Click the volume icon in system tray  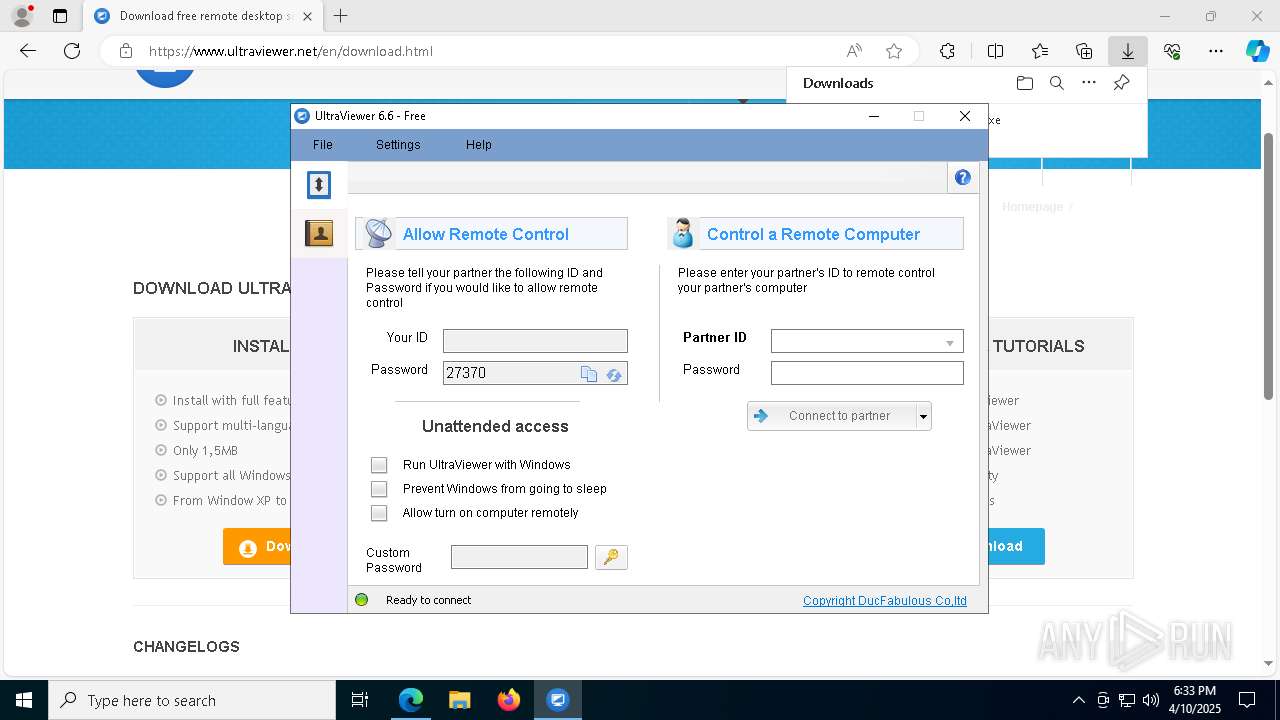click(x=1151, y=700)
